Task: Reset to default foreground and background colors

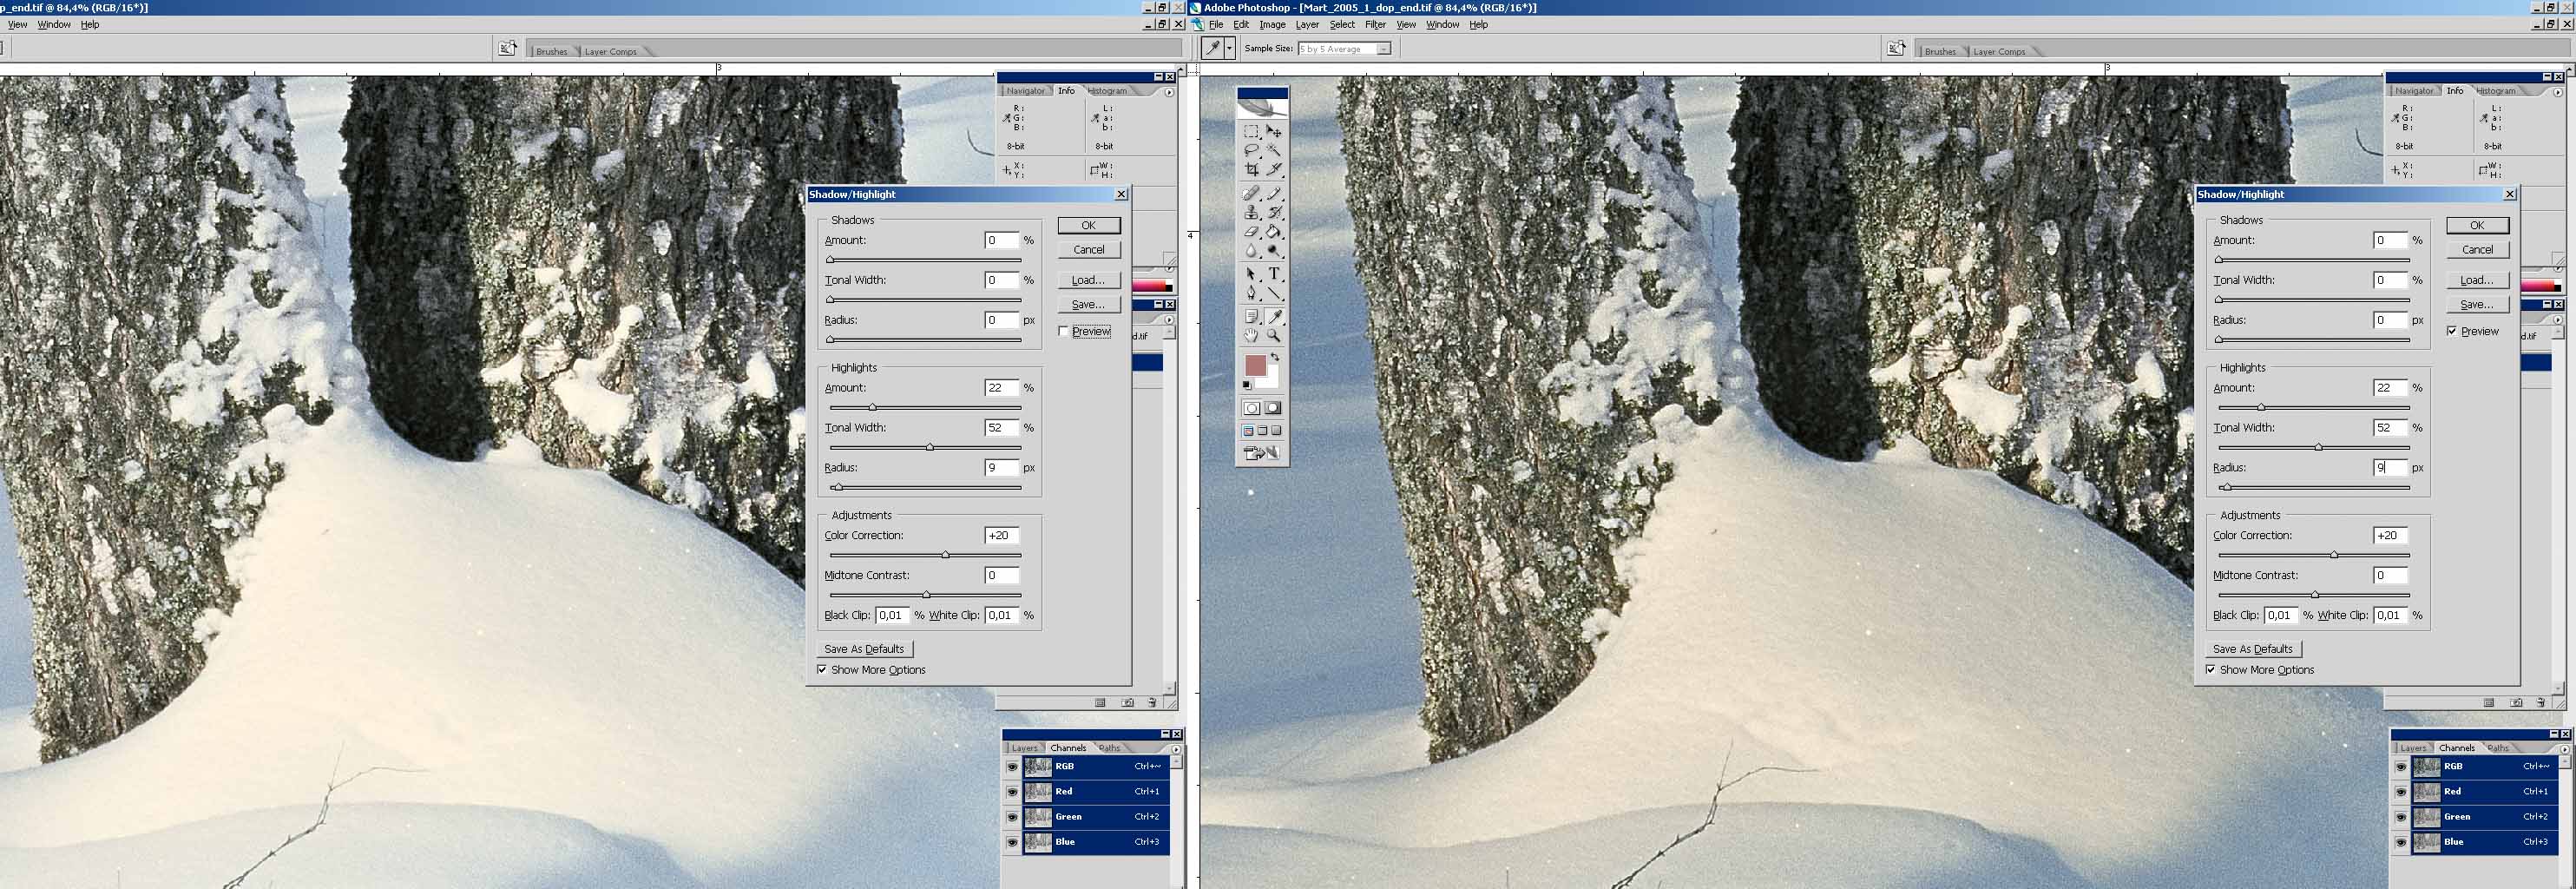Action: click(x=1247, y=385)
